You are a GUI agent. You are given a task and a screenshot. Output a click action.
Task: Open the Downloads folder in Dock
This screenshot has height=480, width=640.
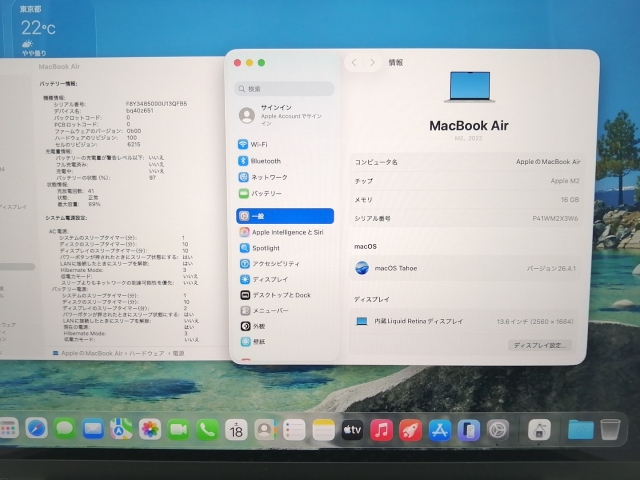[580, 430]
